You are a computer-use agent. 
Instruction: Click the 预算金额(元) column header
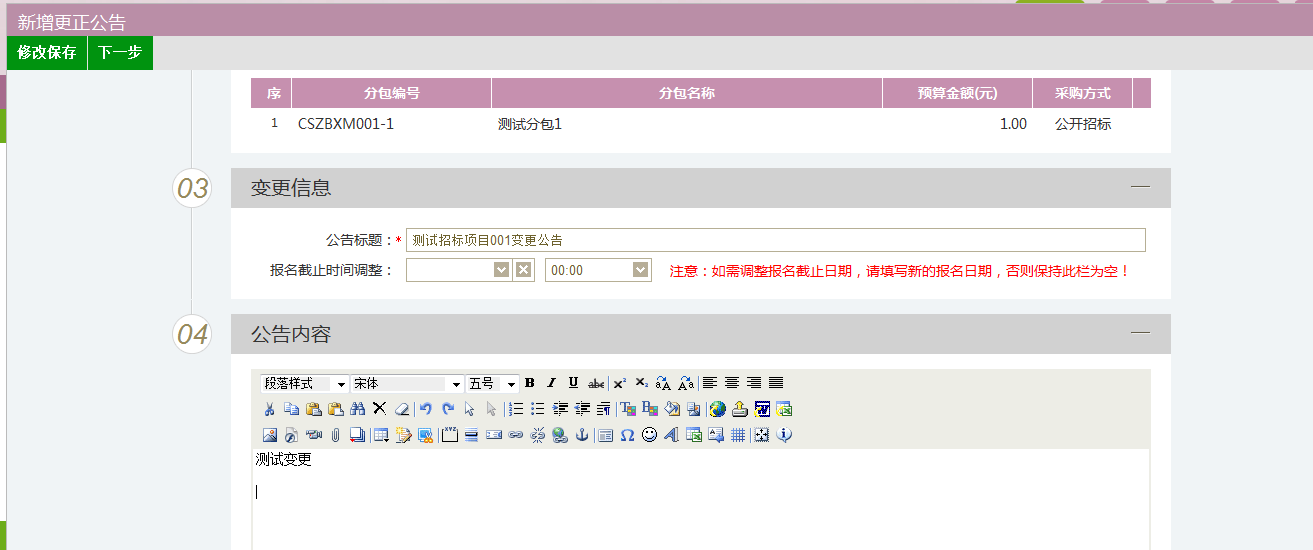tap(957, 93)
